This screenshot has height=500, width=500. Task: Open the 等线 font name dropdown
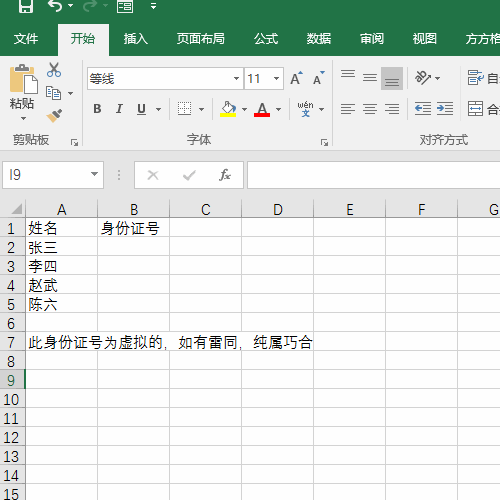point(236,79)
